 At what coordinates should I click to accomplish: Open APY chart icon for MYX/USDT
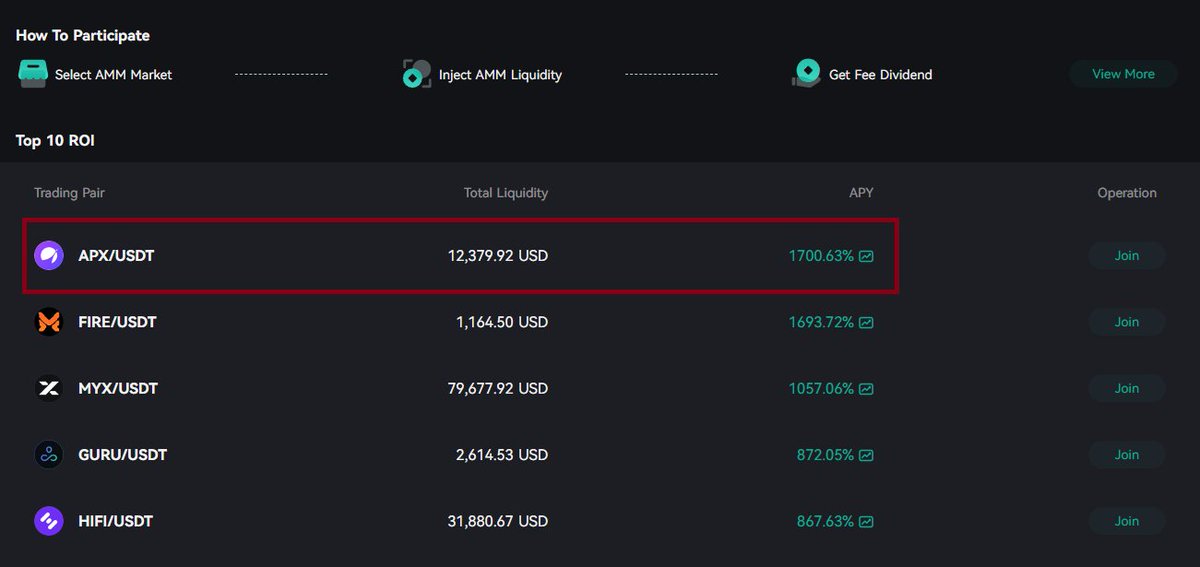pyautogui.click(x=866, y=388)
